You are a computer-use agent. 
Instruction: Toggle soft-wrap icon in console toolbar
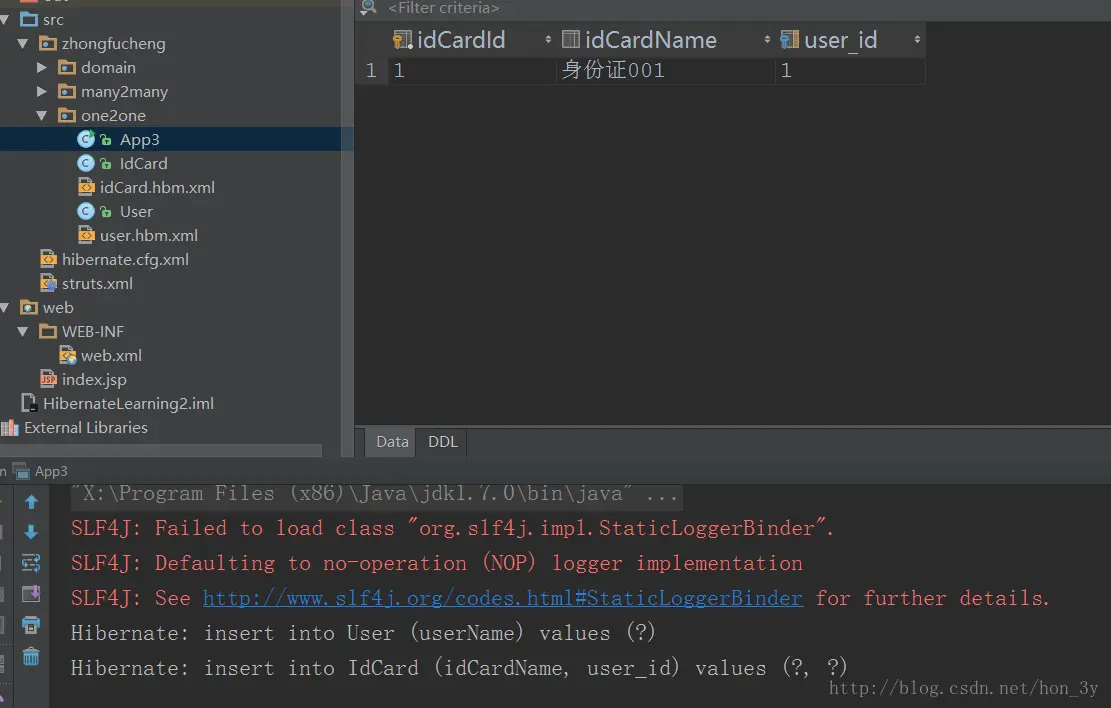point(31,563)
